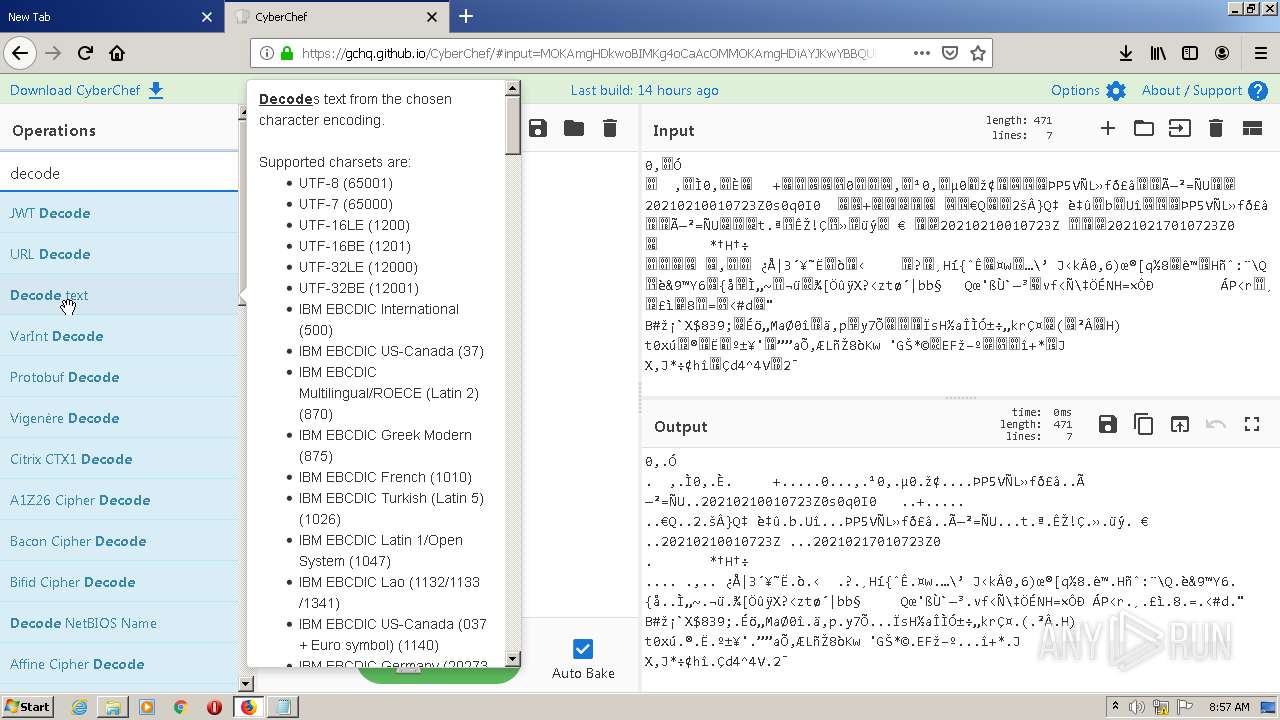
Task: Click down arrow of the popup scrollbar
Action: tap(513, 659)
